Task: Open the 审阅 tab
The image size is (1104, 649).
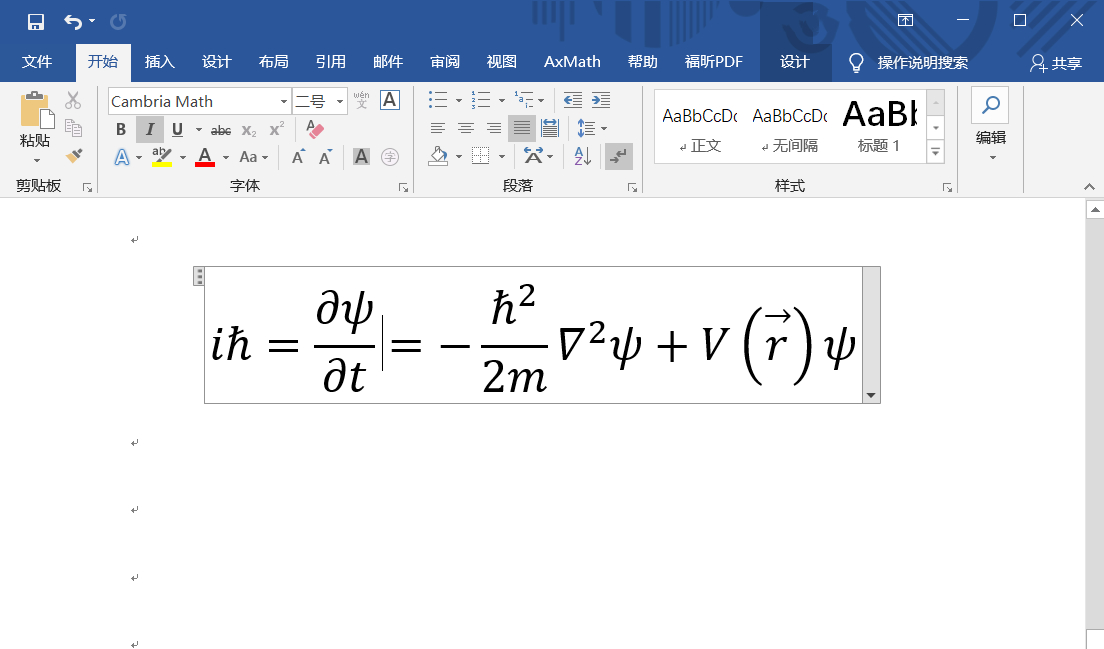Action: pos(445,62)
